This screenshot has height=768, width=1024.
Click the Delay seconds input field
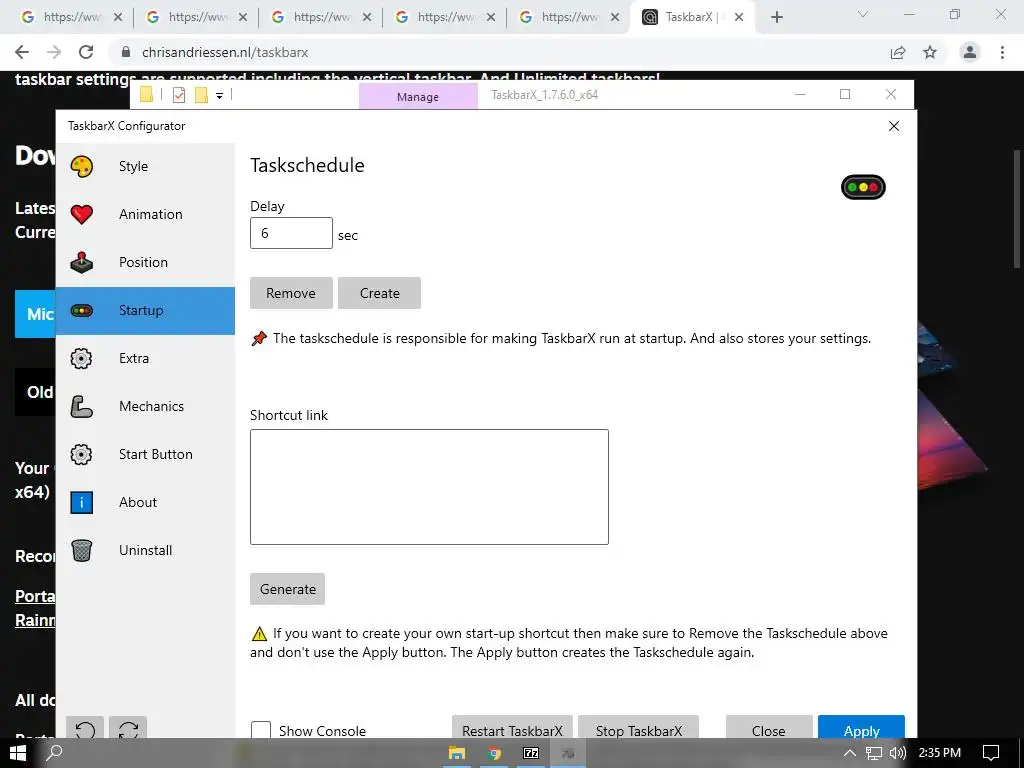[291, 233]
